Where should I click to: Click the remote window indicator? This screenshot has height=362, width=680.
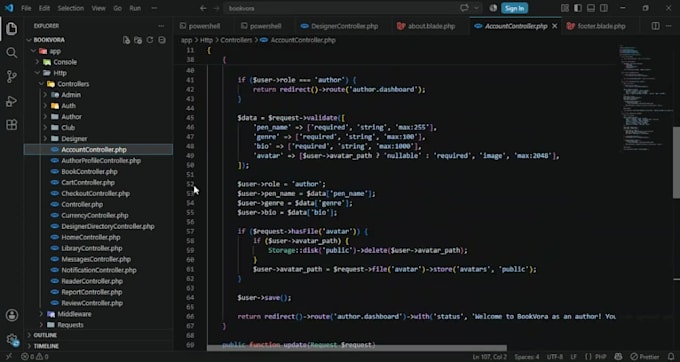(x=9, y=357)
